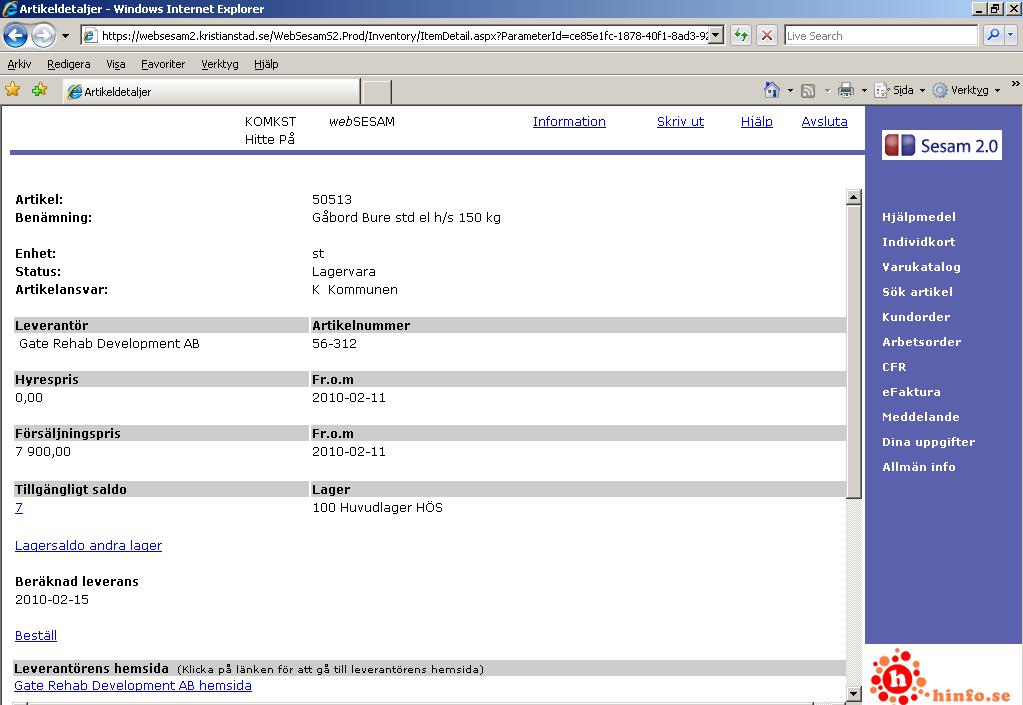The image size is (1023, 705).
Task: Open CFR in the sidebar
Action: [894, 367]
